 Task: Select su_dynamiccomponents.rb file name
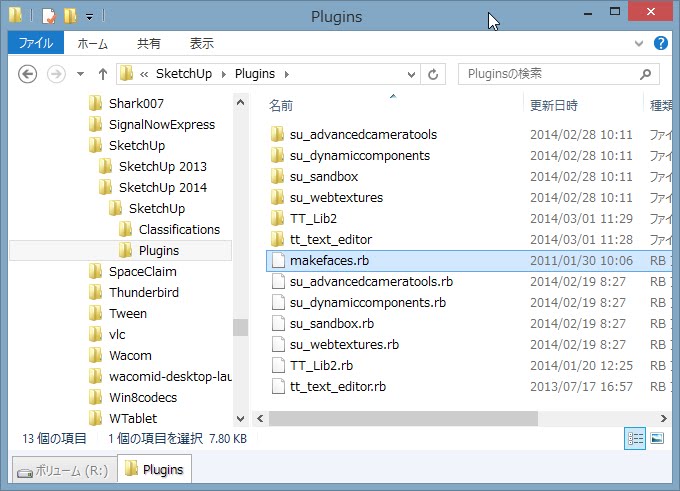tap(368, 302)
